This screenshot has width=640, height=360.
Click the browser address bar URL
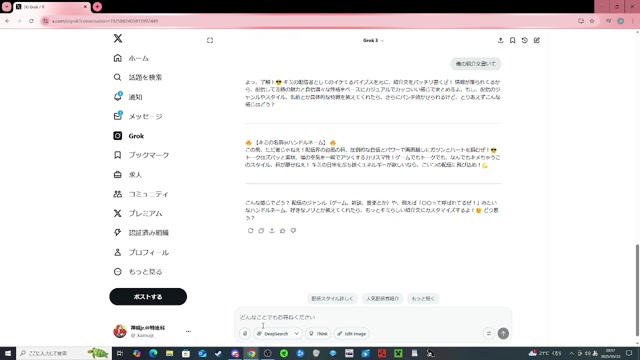coord(105,21)
